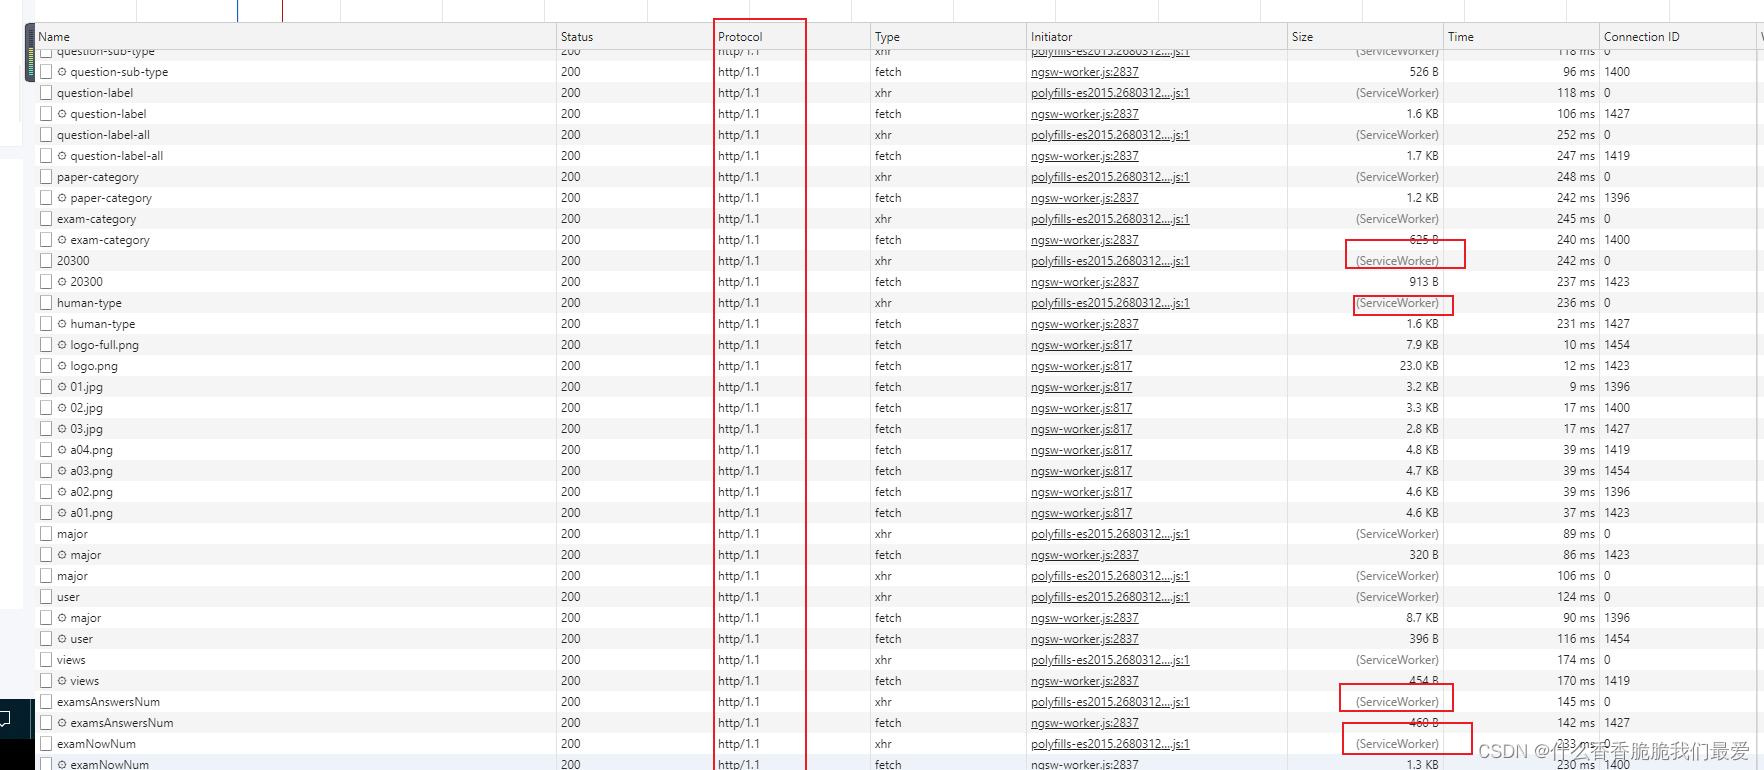The image size is (1764, 770).
Task: Click the gear icon on the views fetch row
Action: click(x=62, y=681)
